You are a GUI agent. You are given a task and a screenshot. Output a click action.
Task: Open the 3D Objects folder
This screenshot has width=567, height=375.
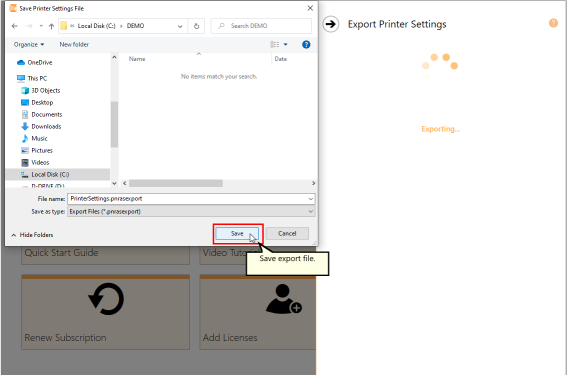click(x=40, y=90)
